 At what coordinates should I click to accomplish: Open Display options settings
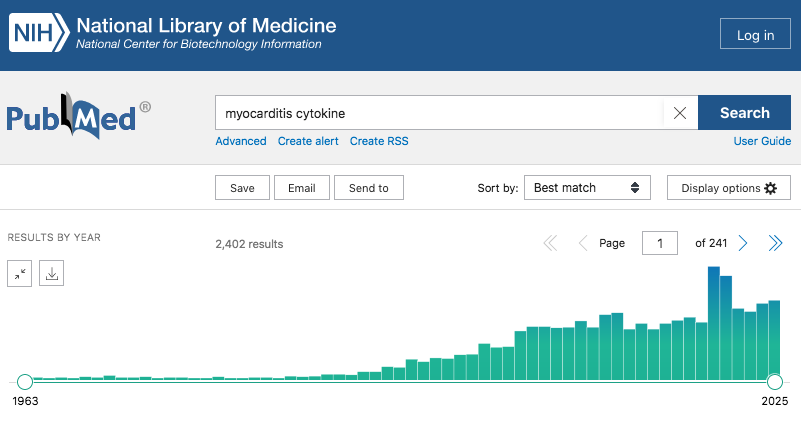[729, 188]
